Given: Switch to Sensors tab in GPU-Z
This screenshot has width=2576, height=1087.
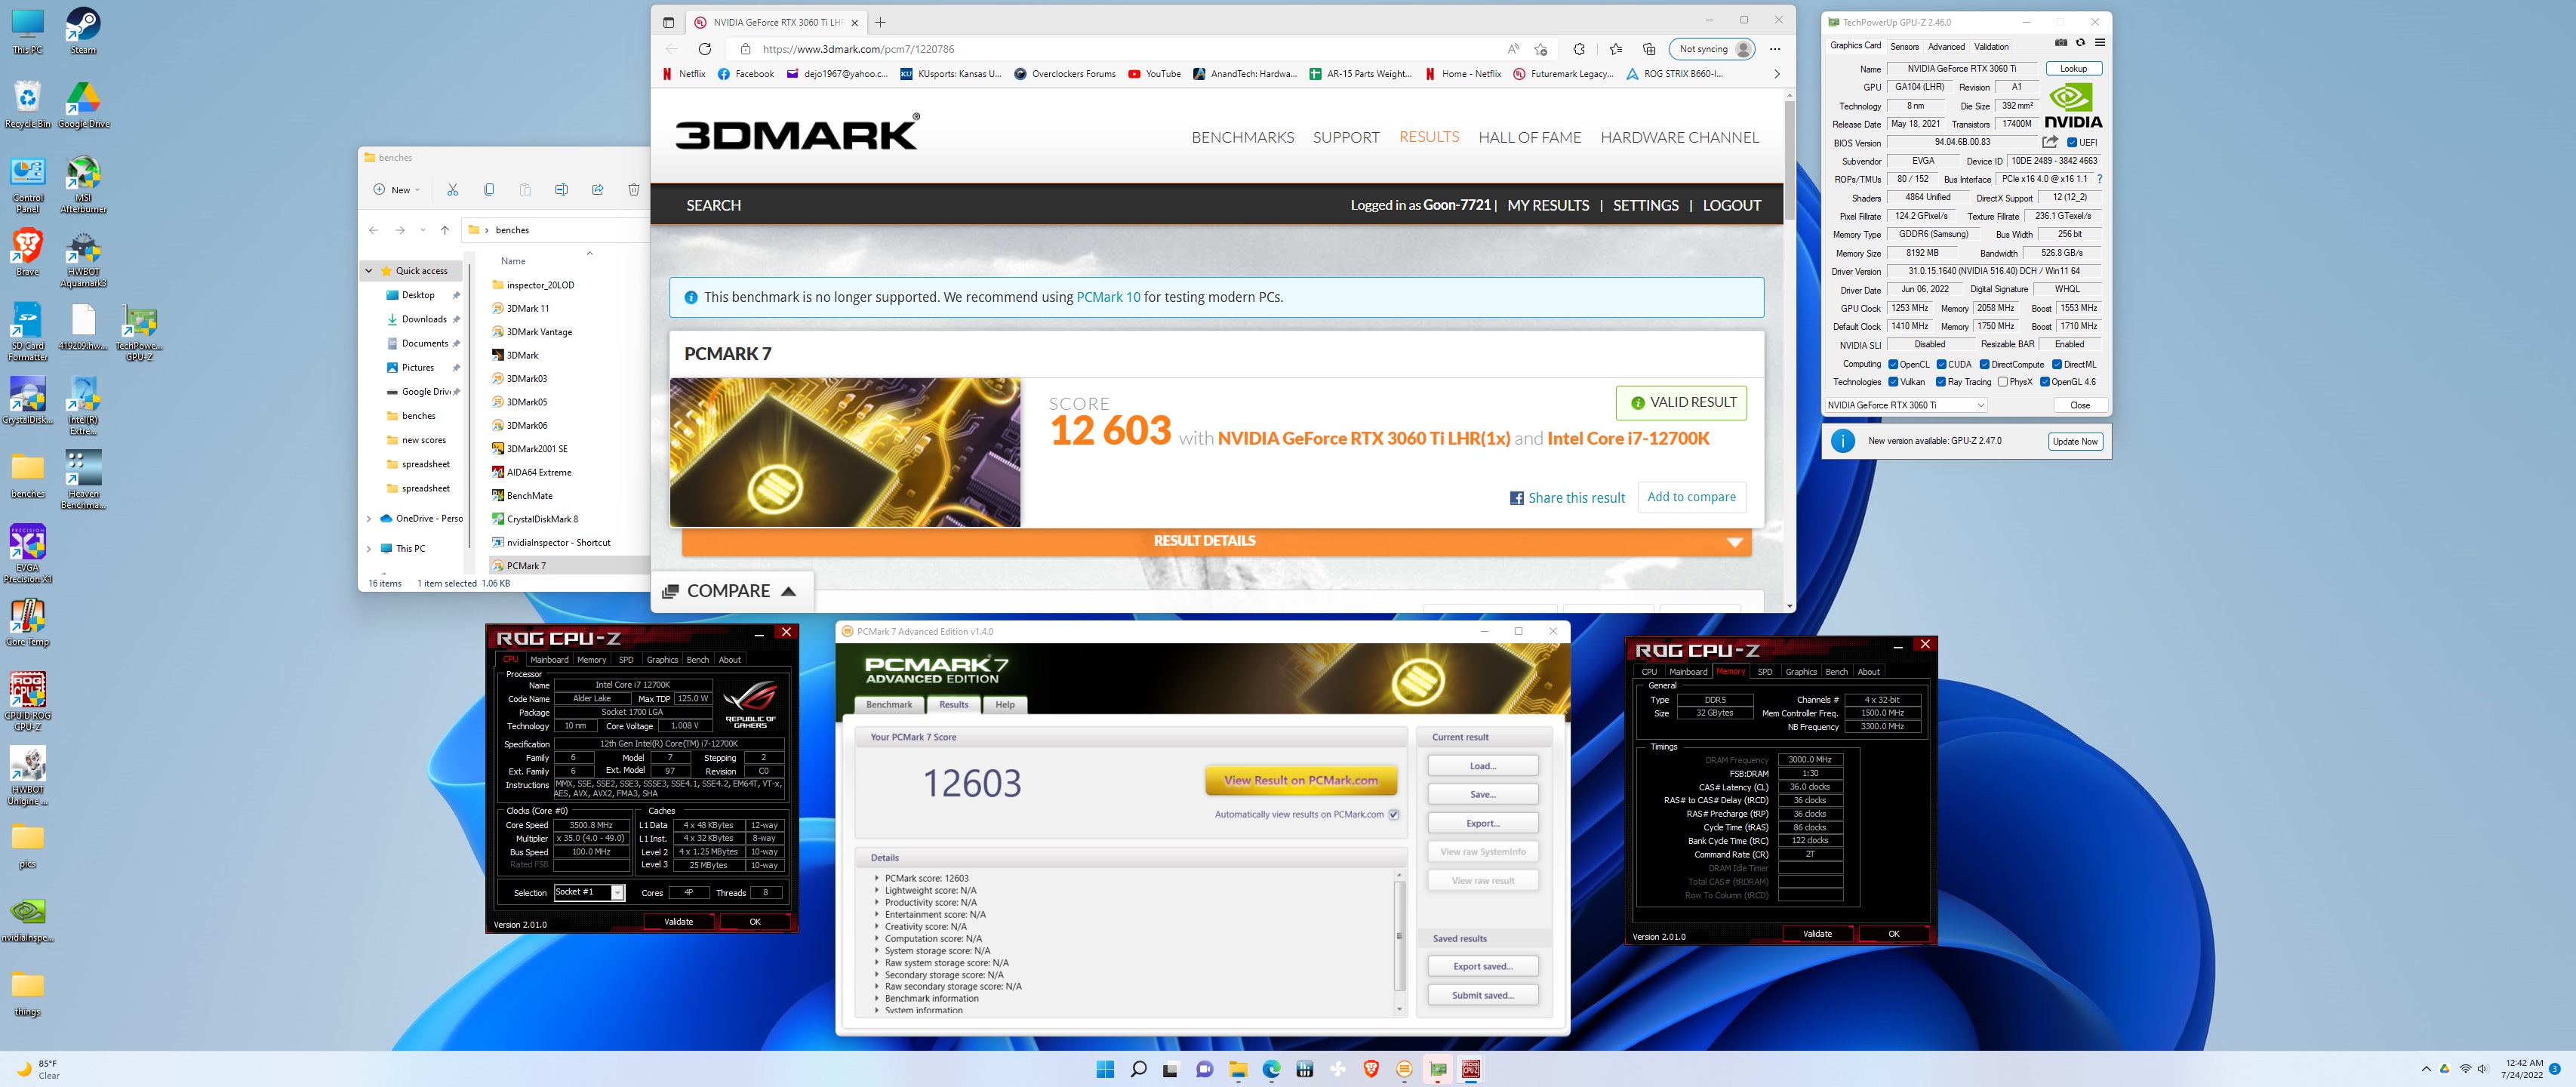Looking at the screenshot, I should coord(1904,46).
